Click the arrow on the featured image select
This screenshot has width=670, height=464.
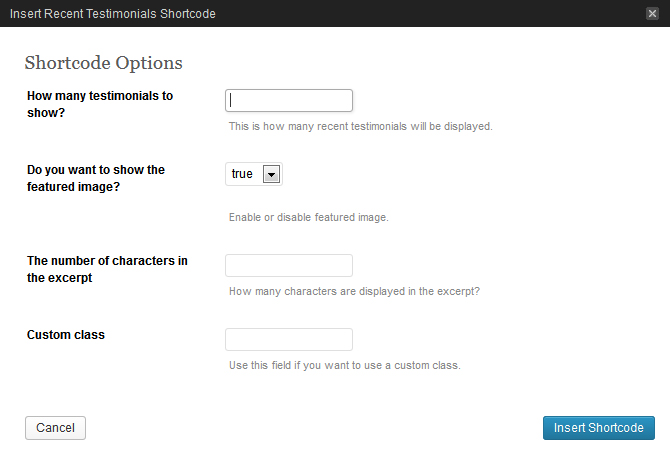(x=270, y=175)
